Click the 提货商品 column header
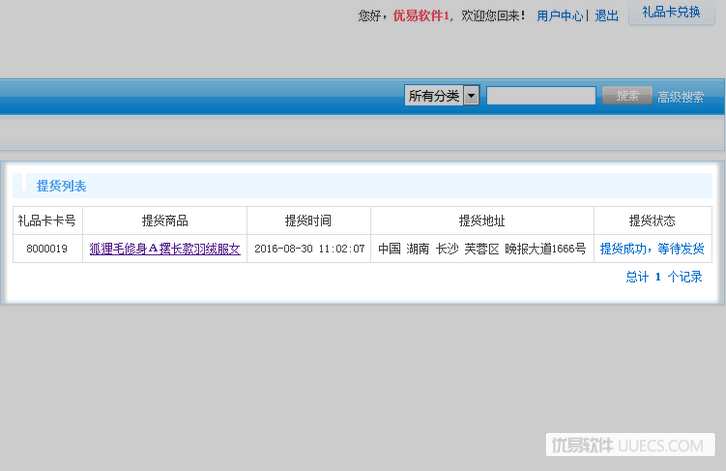 coord(165,221)
